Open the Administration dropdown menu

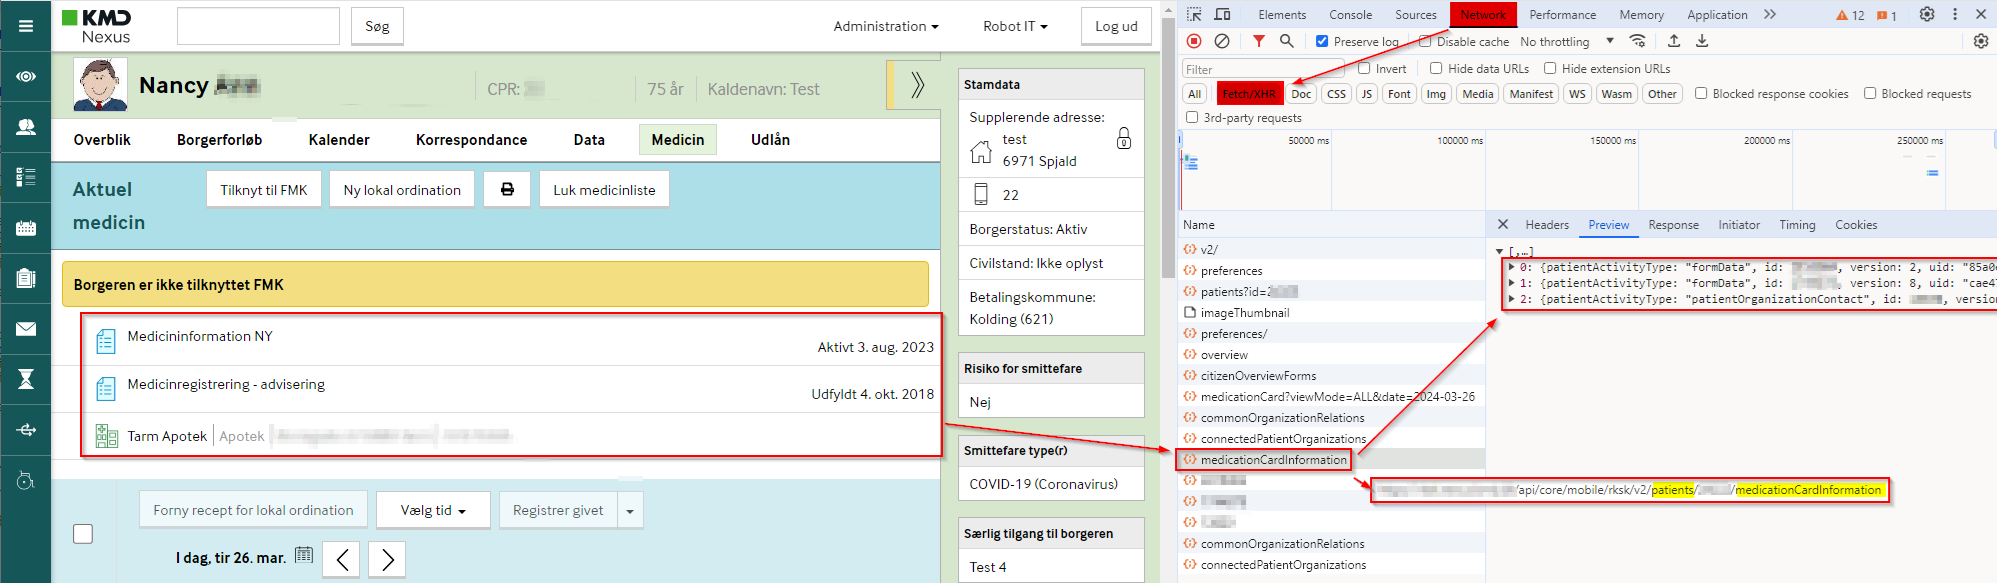point(886,26)
